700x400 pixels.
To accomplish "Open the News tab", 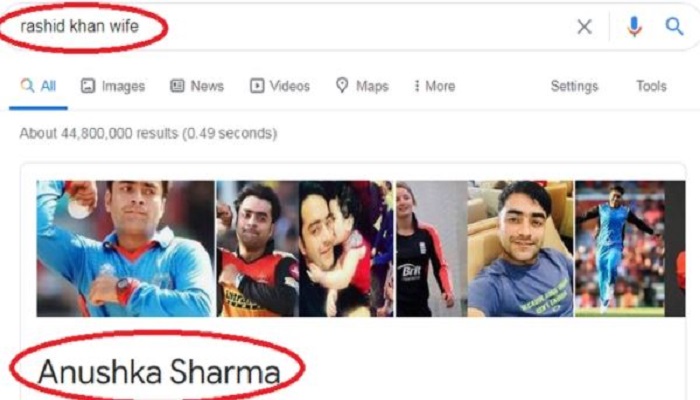I will (x=197, y=86).
